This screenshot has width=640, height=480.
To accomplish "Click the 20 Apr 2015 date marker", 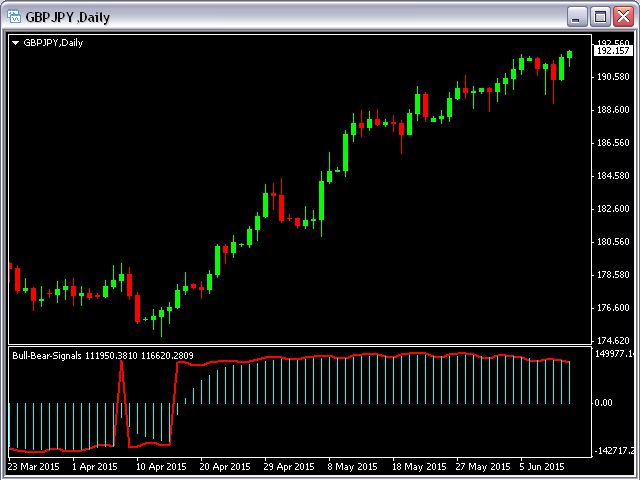I will coord(225,467).
